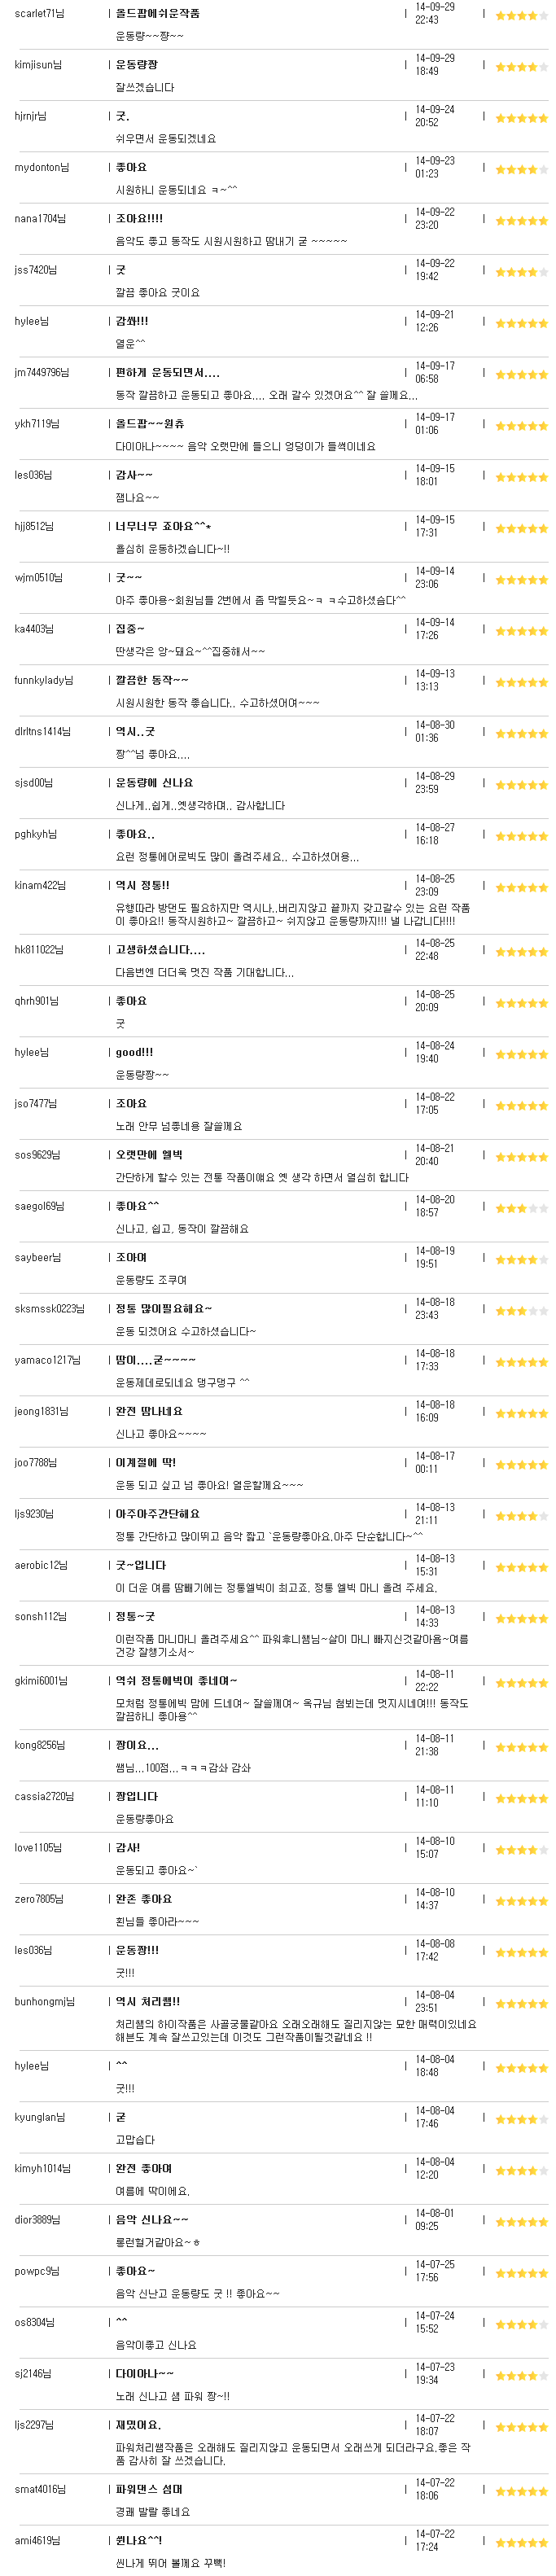Viewport: 556px width, 2576px height.
Task: Click the username funnkylady님
Action: point(44,680)
